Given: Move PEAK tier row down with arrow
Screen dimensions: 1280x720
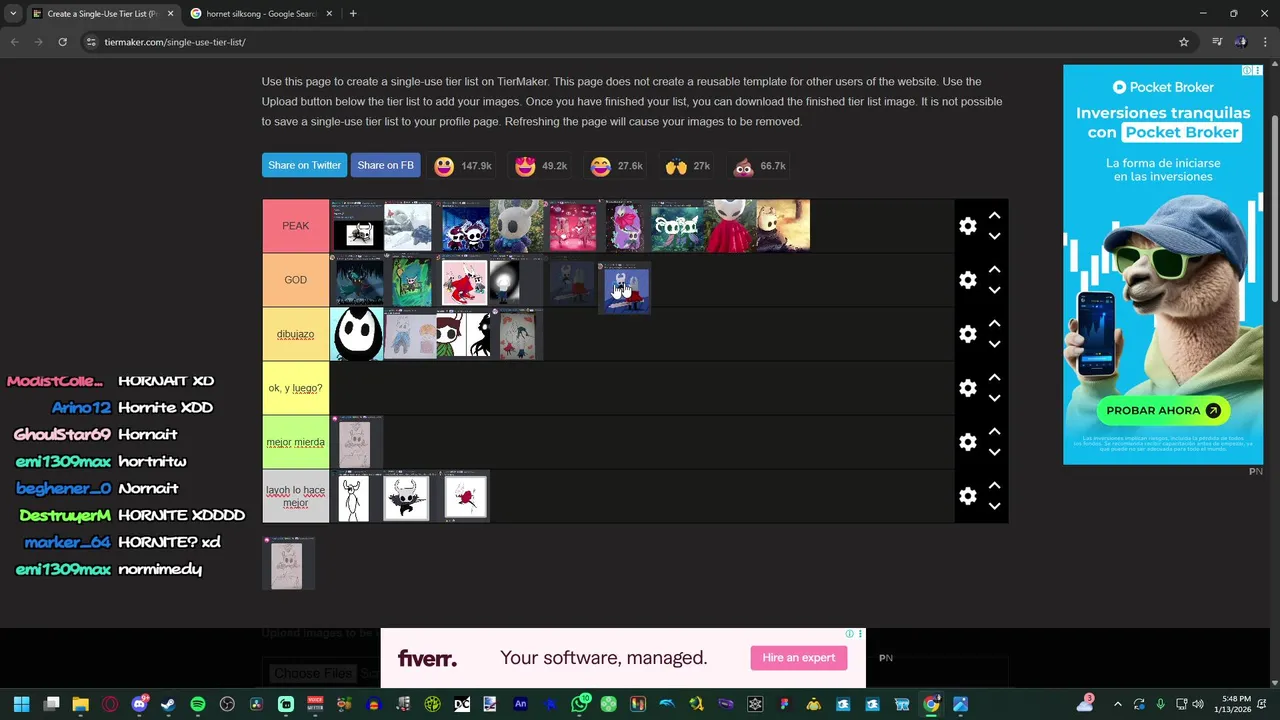Looking at the screenshot, I should point(994,236).
